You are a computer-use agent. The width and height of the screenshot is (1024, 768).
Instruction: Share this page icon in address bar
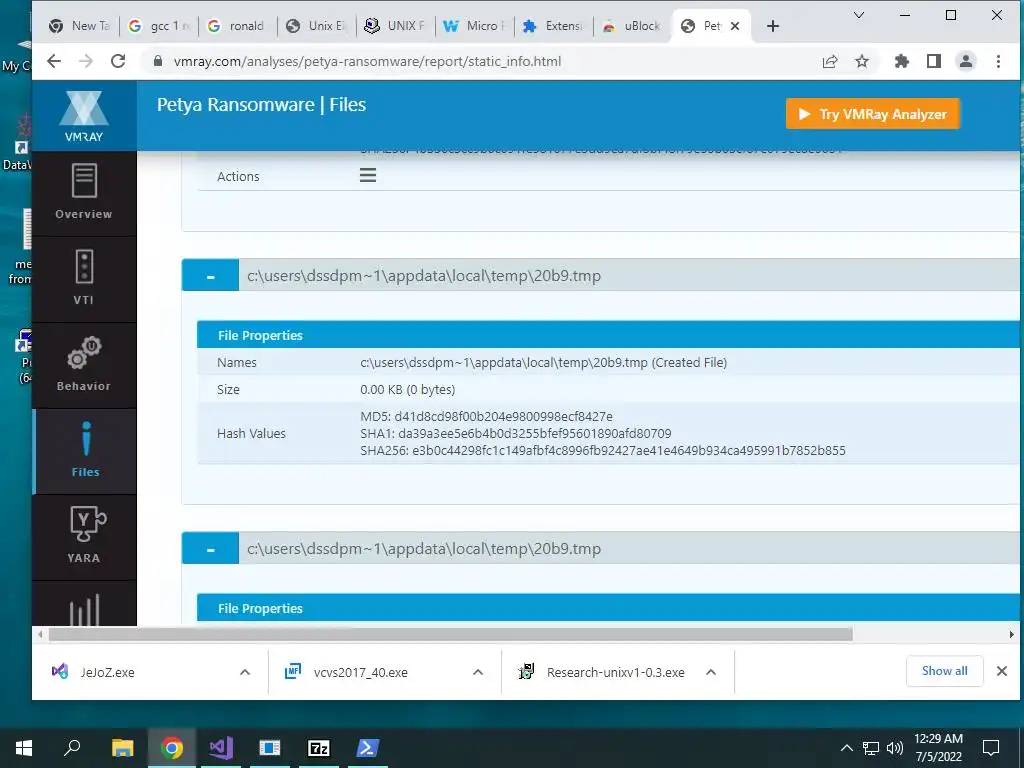(x=830, y=61)
